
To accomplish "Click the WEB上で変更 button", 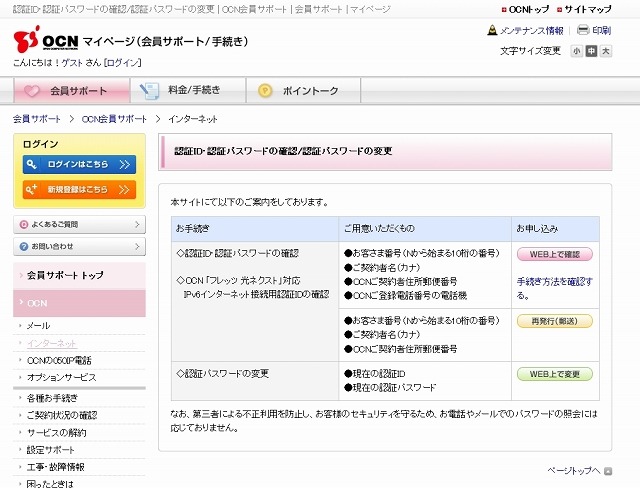I will pos(555,374).
